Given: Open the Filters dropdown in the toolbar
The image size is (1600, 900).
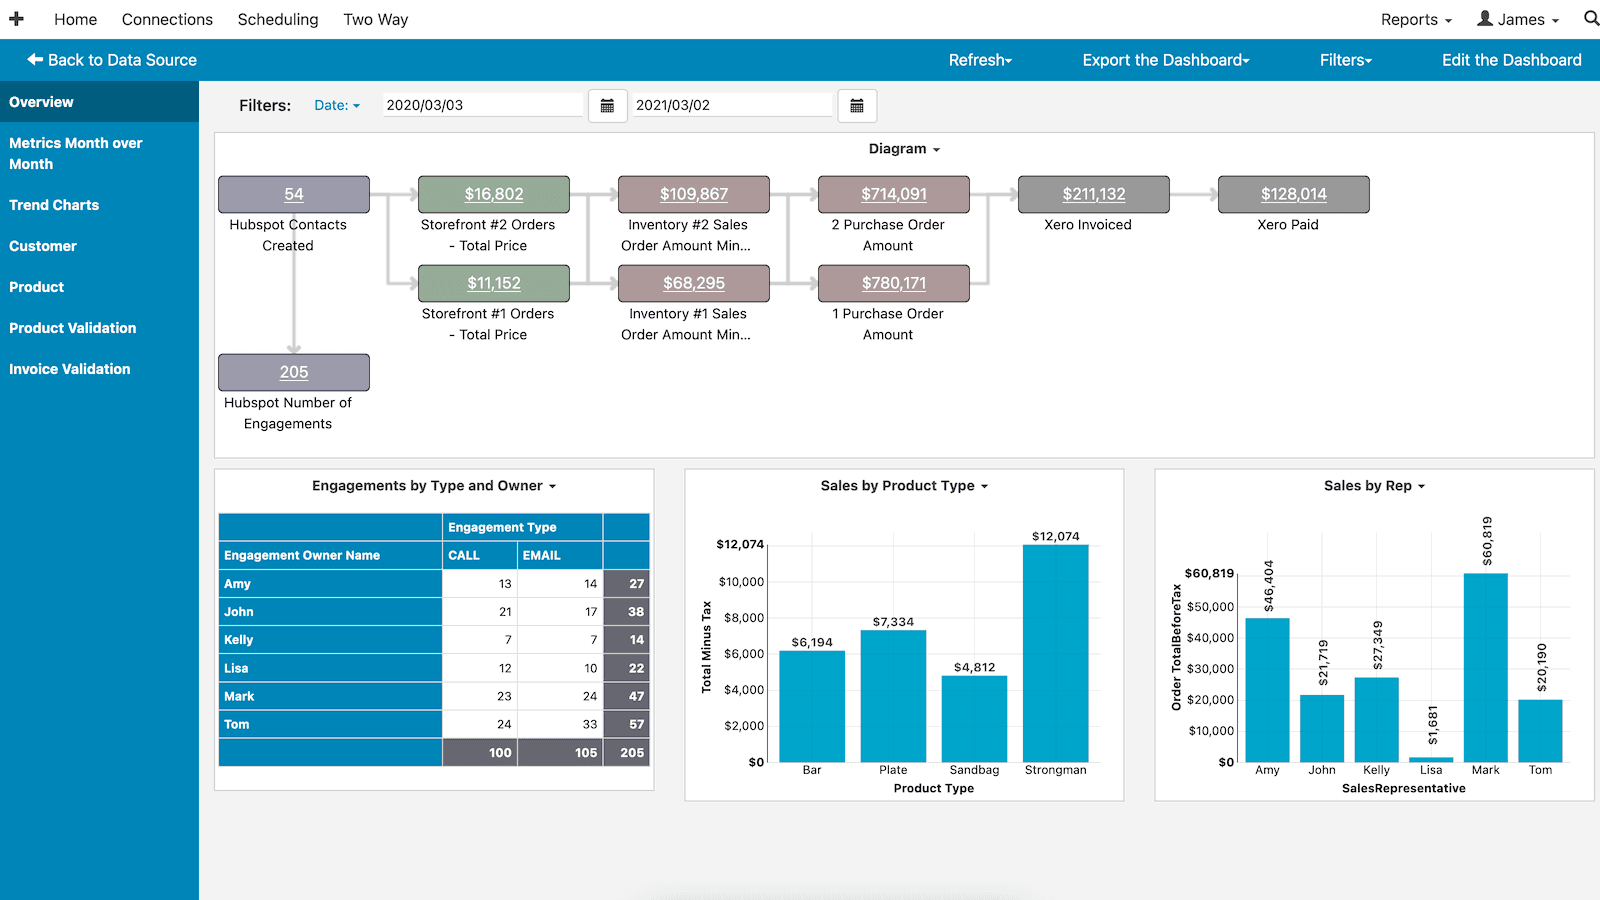Looking at the screenshot, I should (1344, 60).
